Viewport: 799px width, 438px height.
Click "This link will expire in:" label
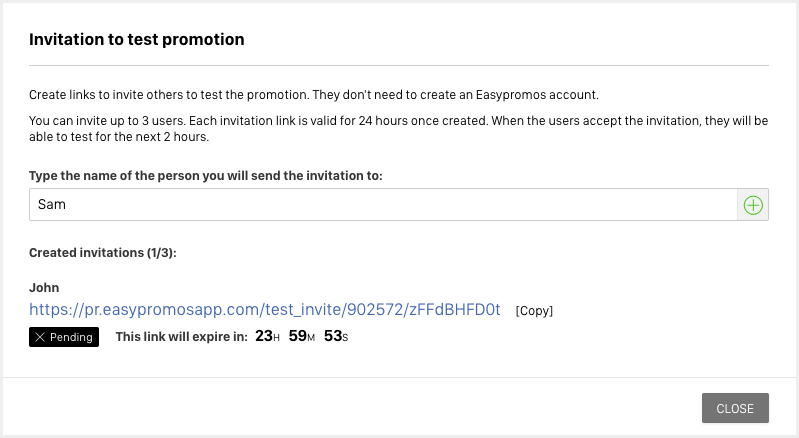point(181,337)
